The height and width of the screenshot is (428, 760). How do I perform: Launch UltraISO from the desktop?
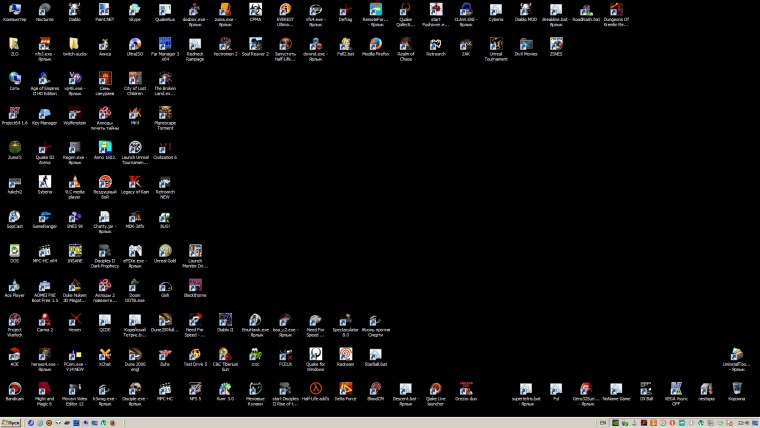click(134, 44)
